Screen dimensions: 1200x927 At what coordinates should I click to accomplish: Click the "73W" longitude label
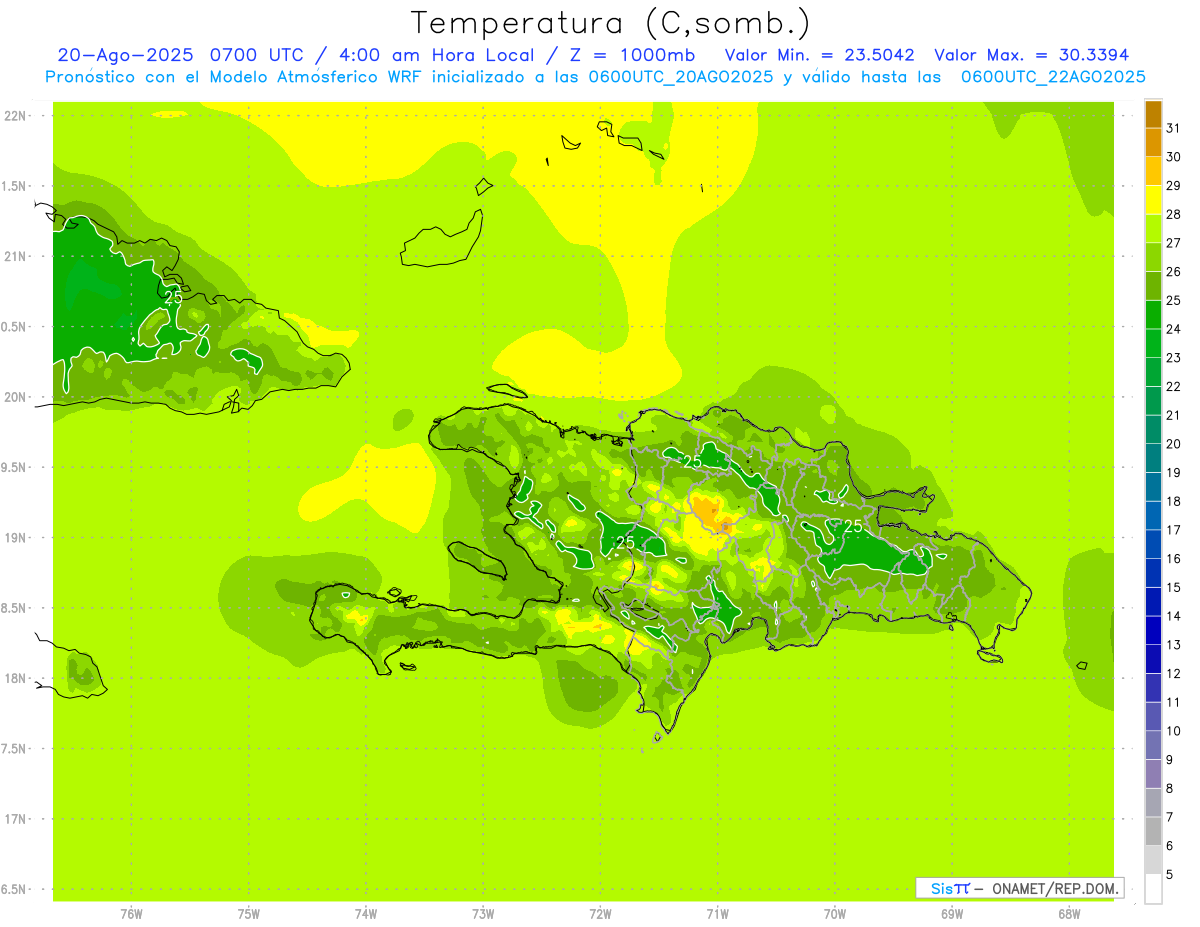[x=483, y=914]
